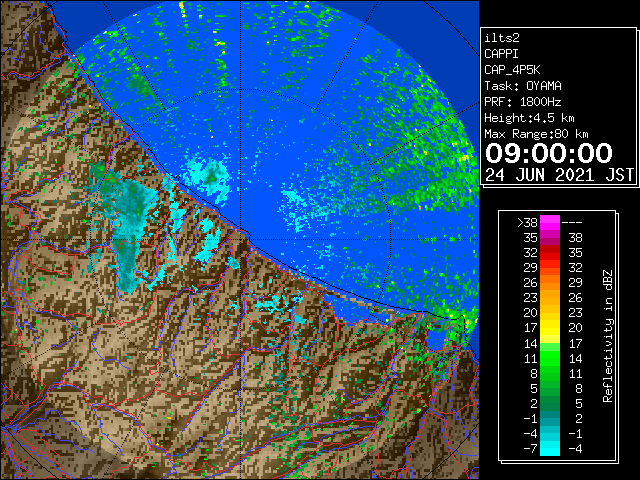
Task: Click the '24 JUN 2021 JST' date
Action: pos(559,175)
